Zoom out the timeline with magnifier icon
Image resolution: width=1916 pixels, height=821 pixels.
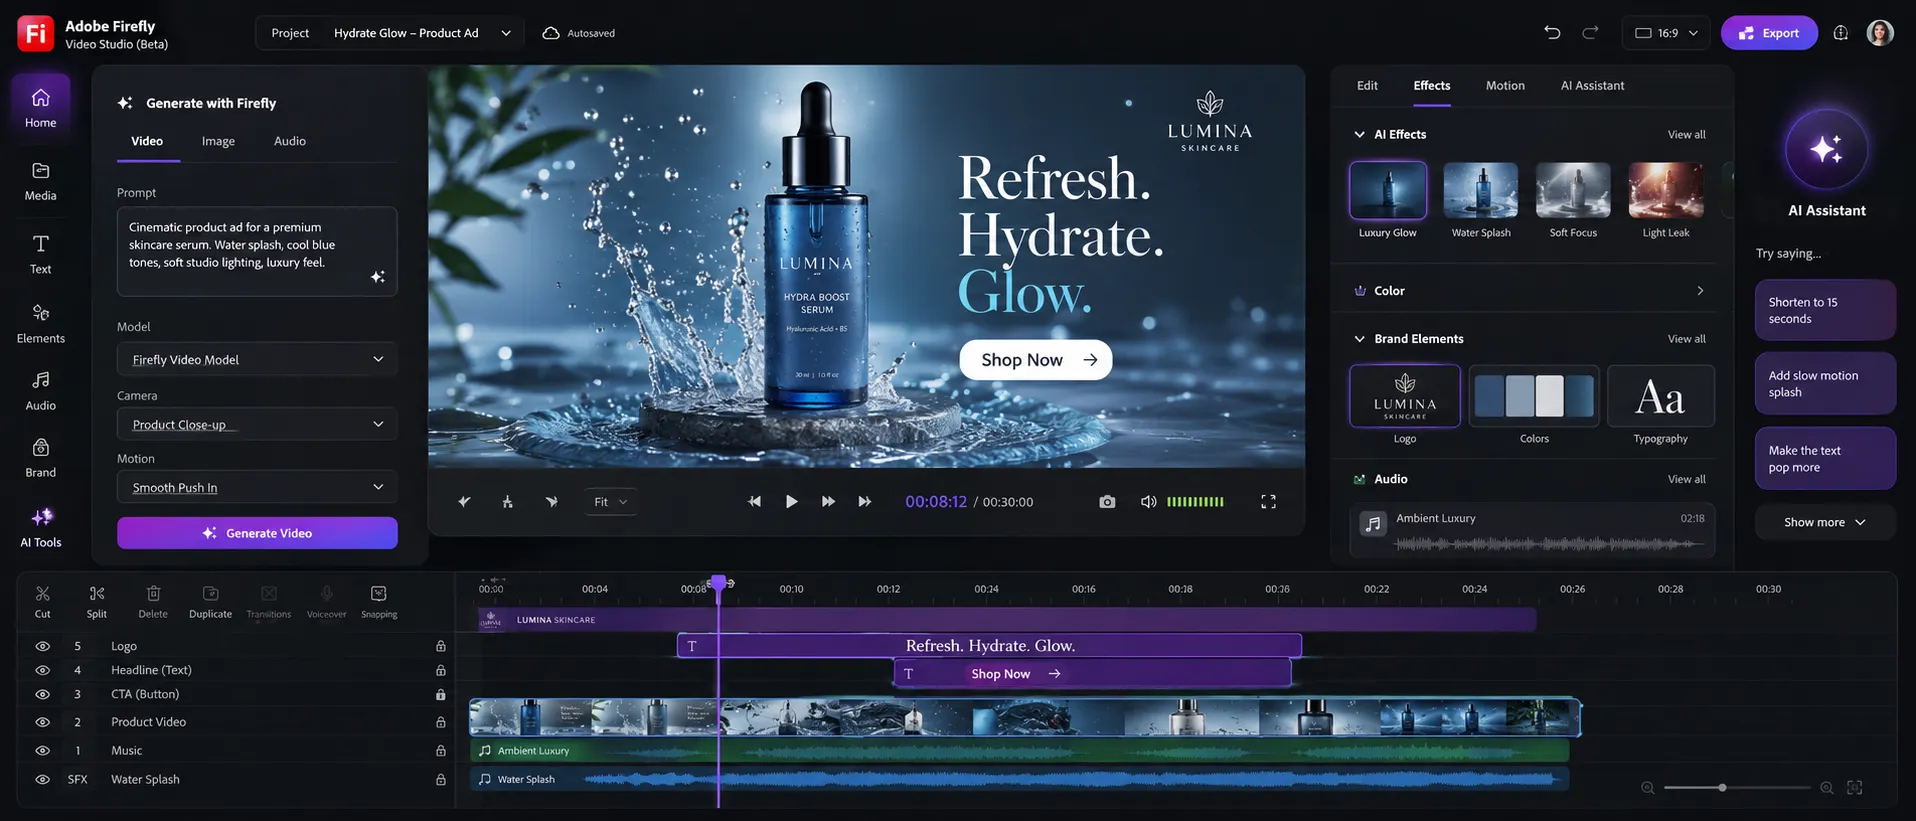pyautogui.click(x=1647, y=788)
